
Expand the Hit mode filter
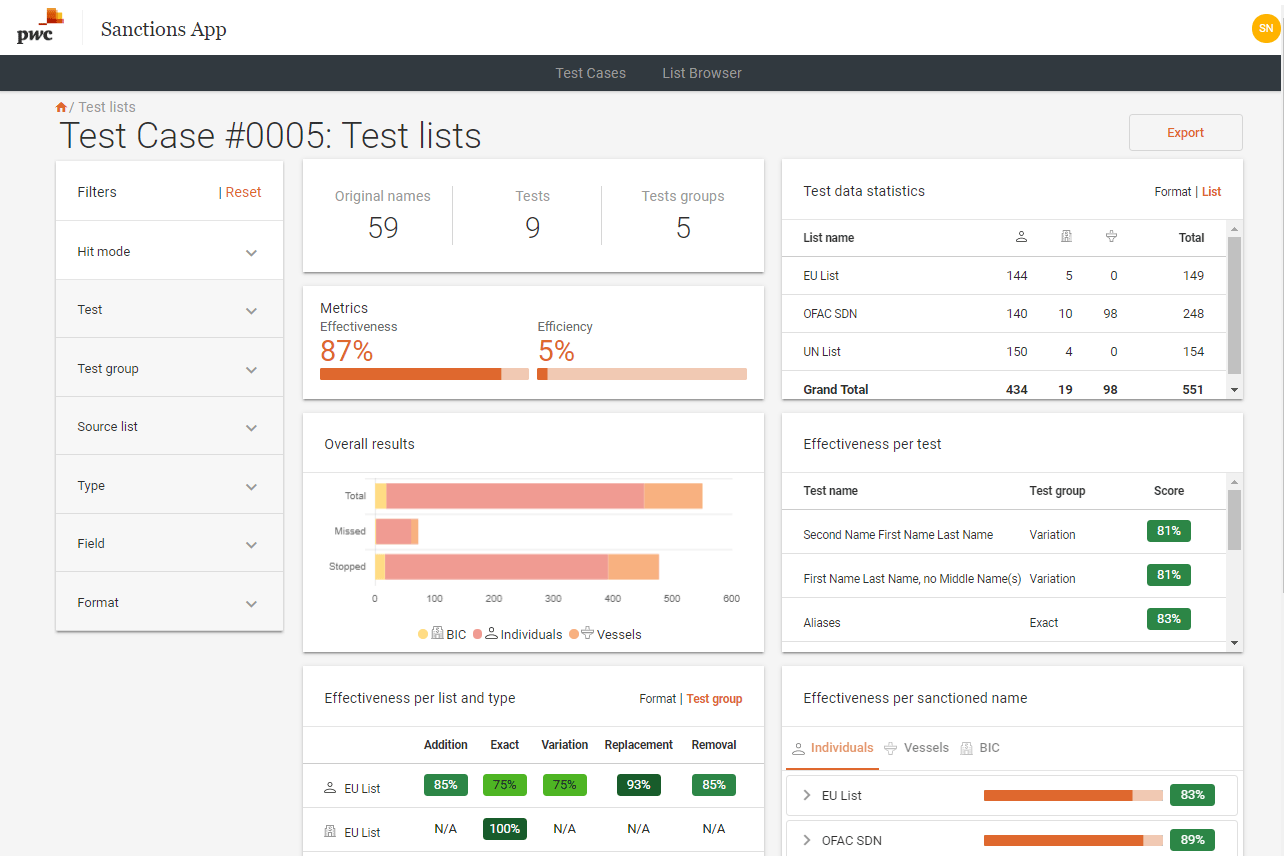(251, 253)
